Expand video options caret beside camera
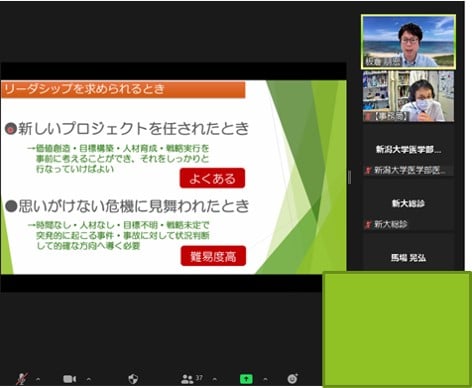 [89, 379]
